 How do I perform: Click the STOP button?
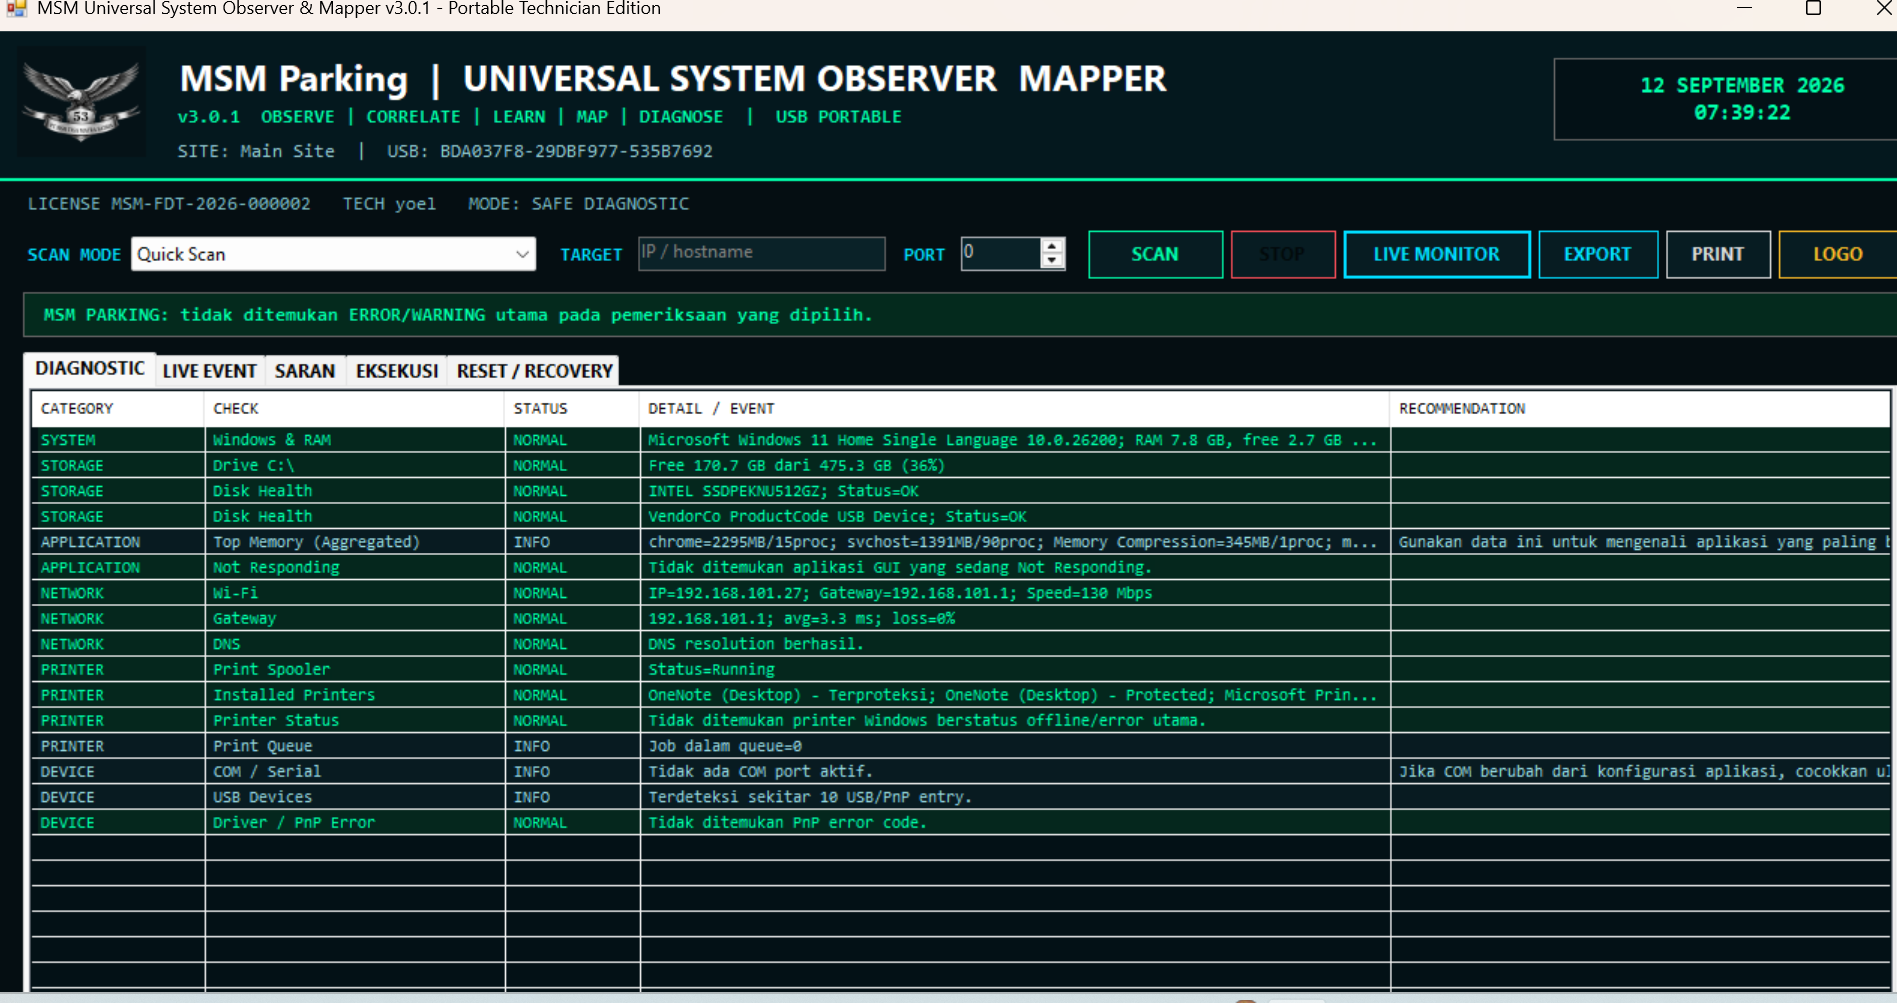pyautogui.click(x=1282, y=254)
